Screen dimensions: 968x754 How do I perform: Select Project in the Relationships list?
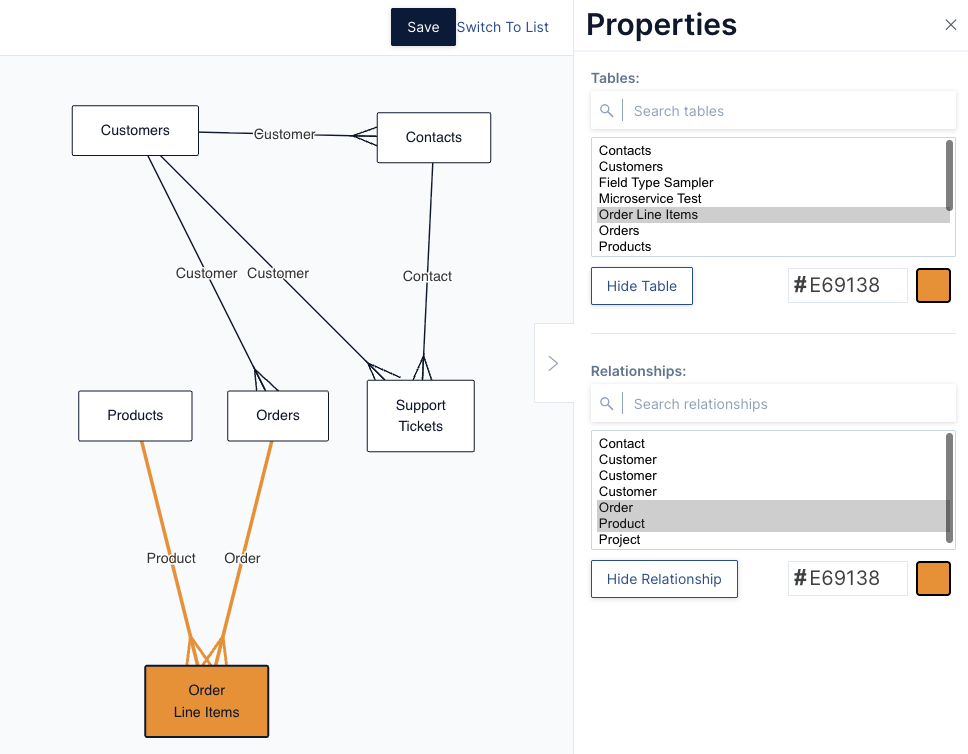(x=772, y=540)
